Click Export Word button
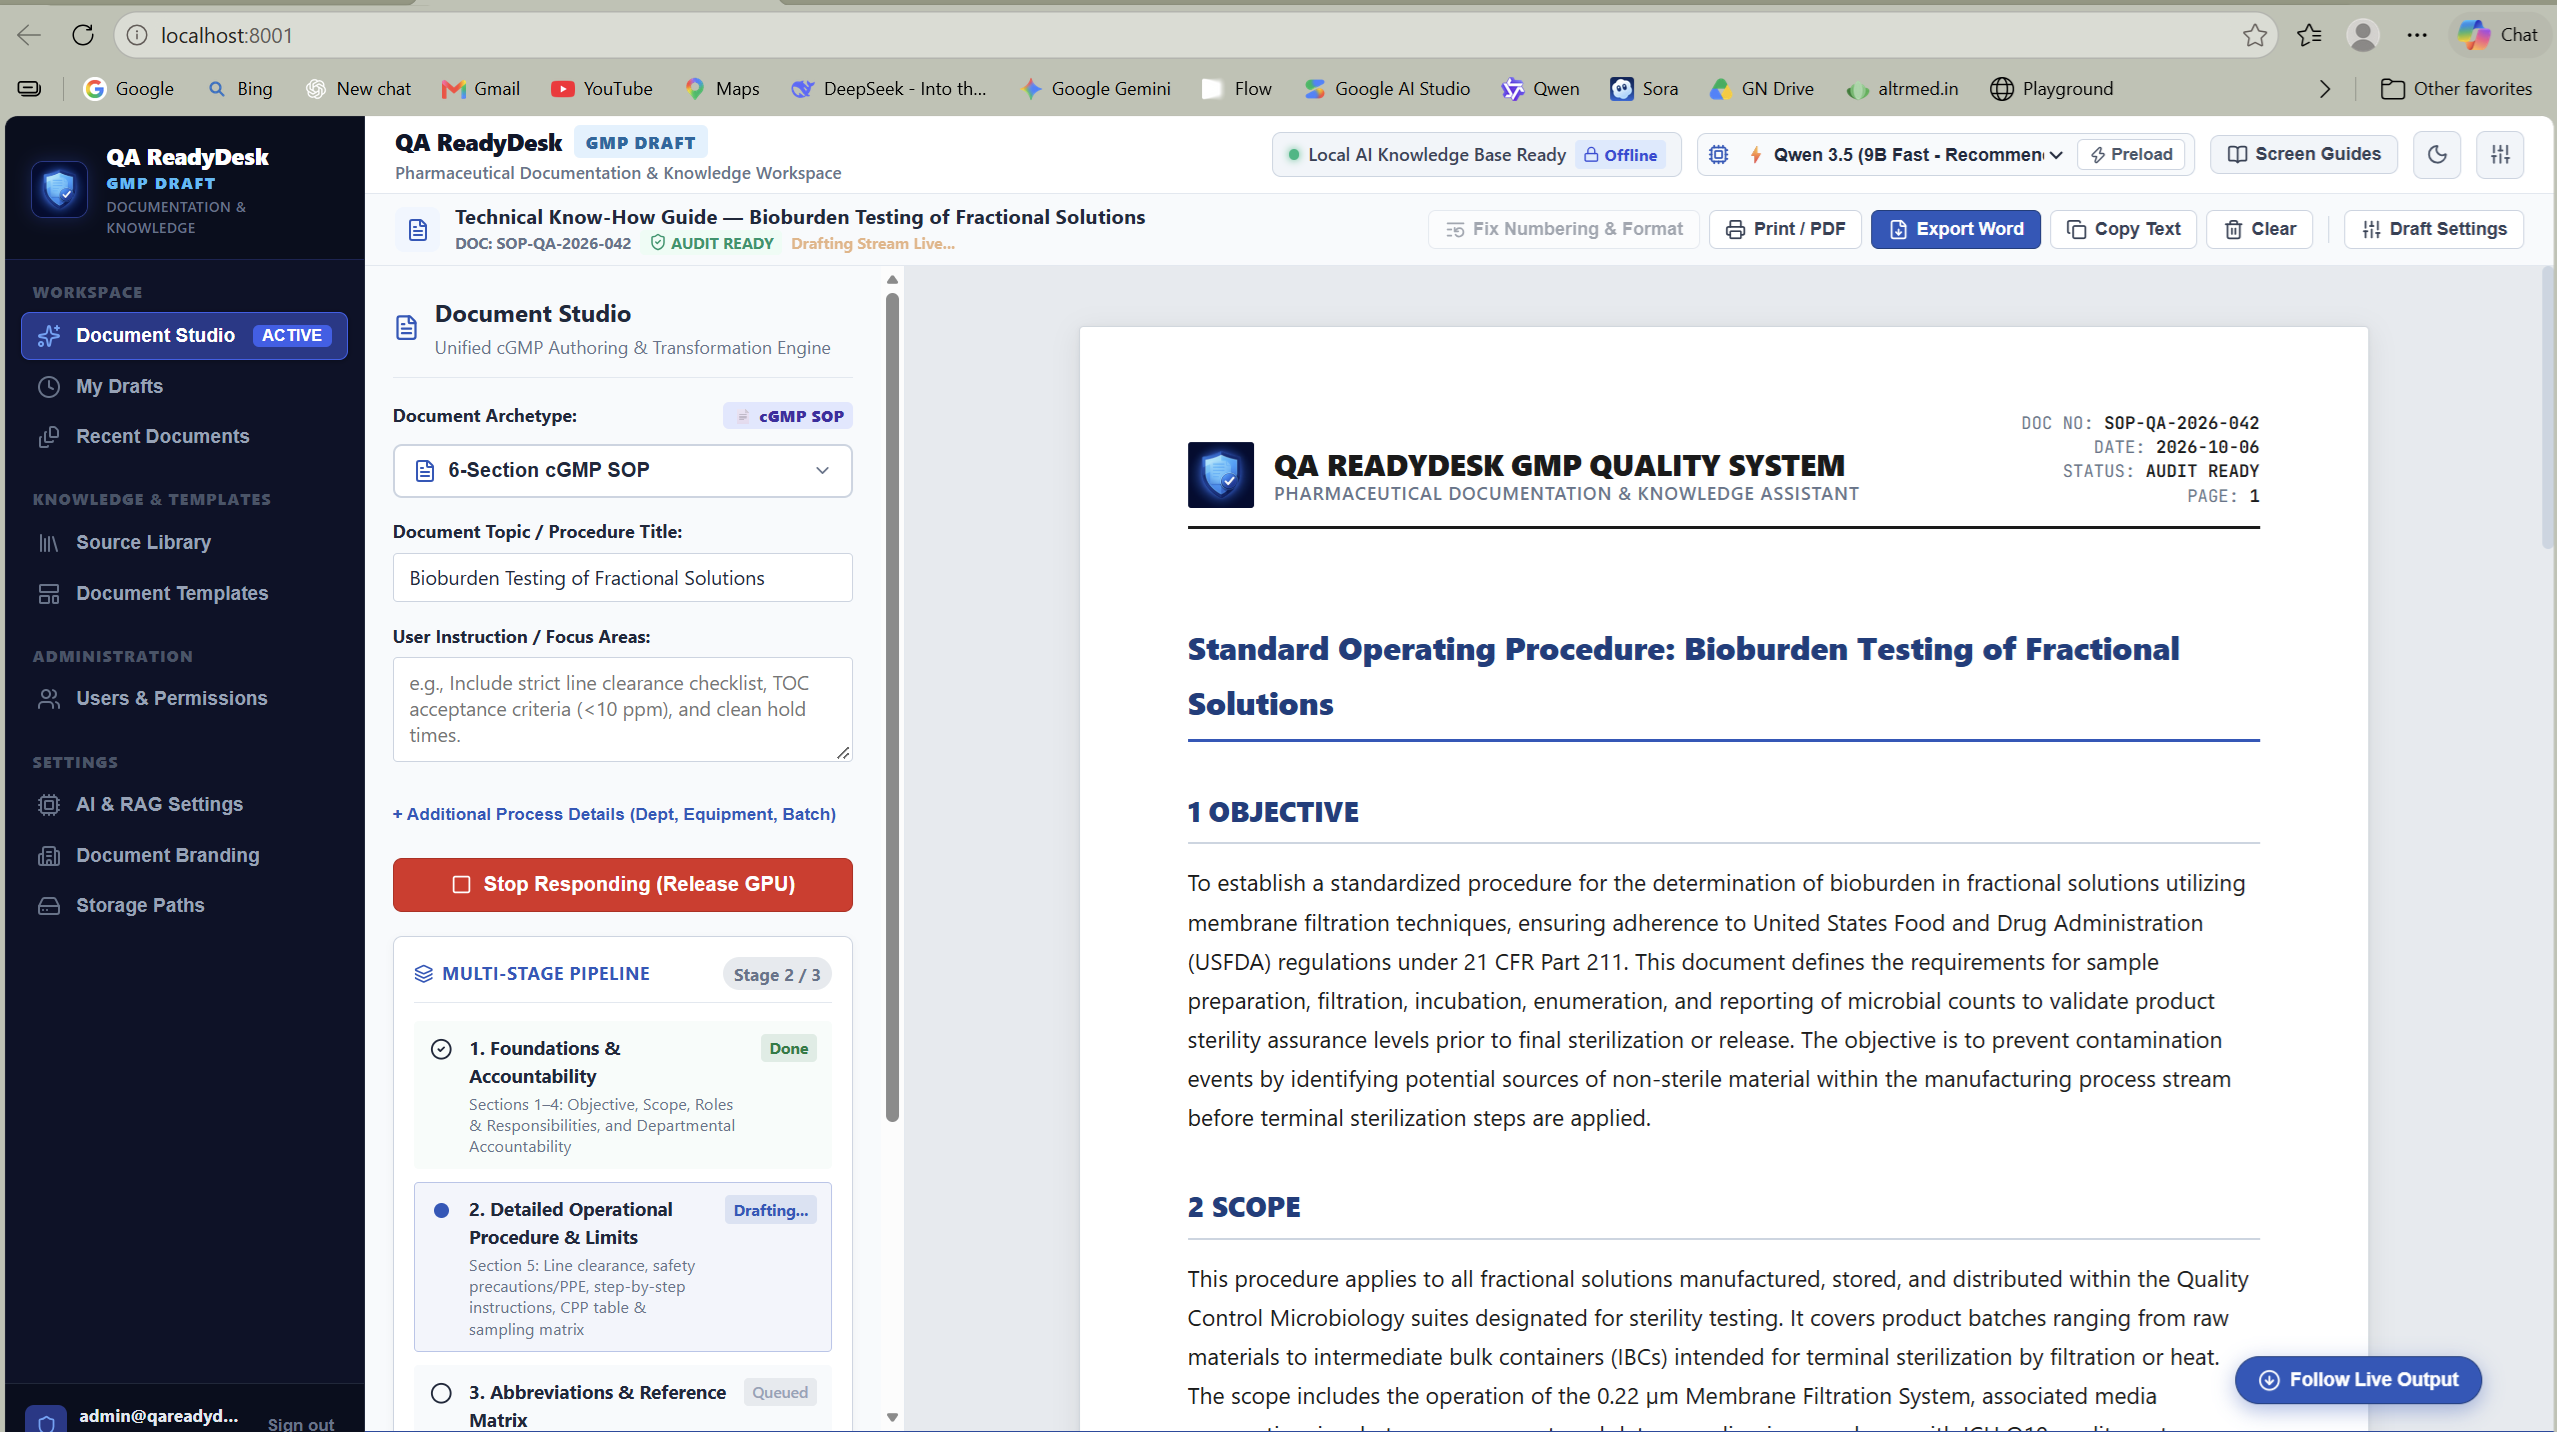Viewport: 2557px width, 1432px height. click(x=1955, y=229)
